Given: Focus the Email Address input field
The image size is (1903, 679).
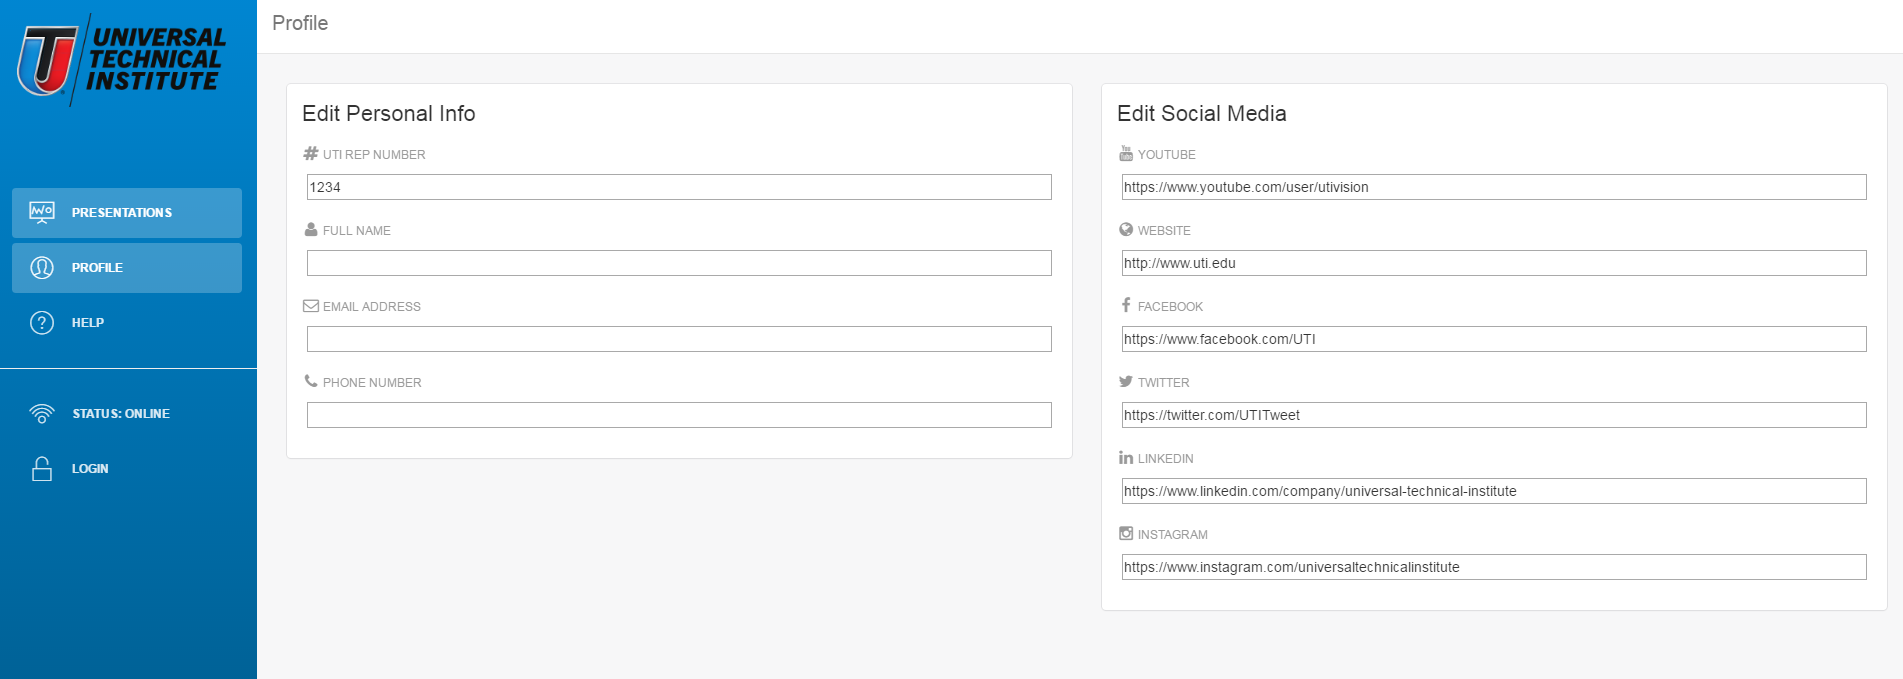Looking at the screenshot, I should [679, 339].
